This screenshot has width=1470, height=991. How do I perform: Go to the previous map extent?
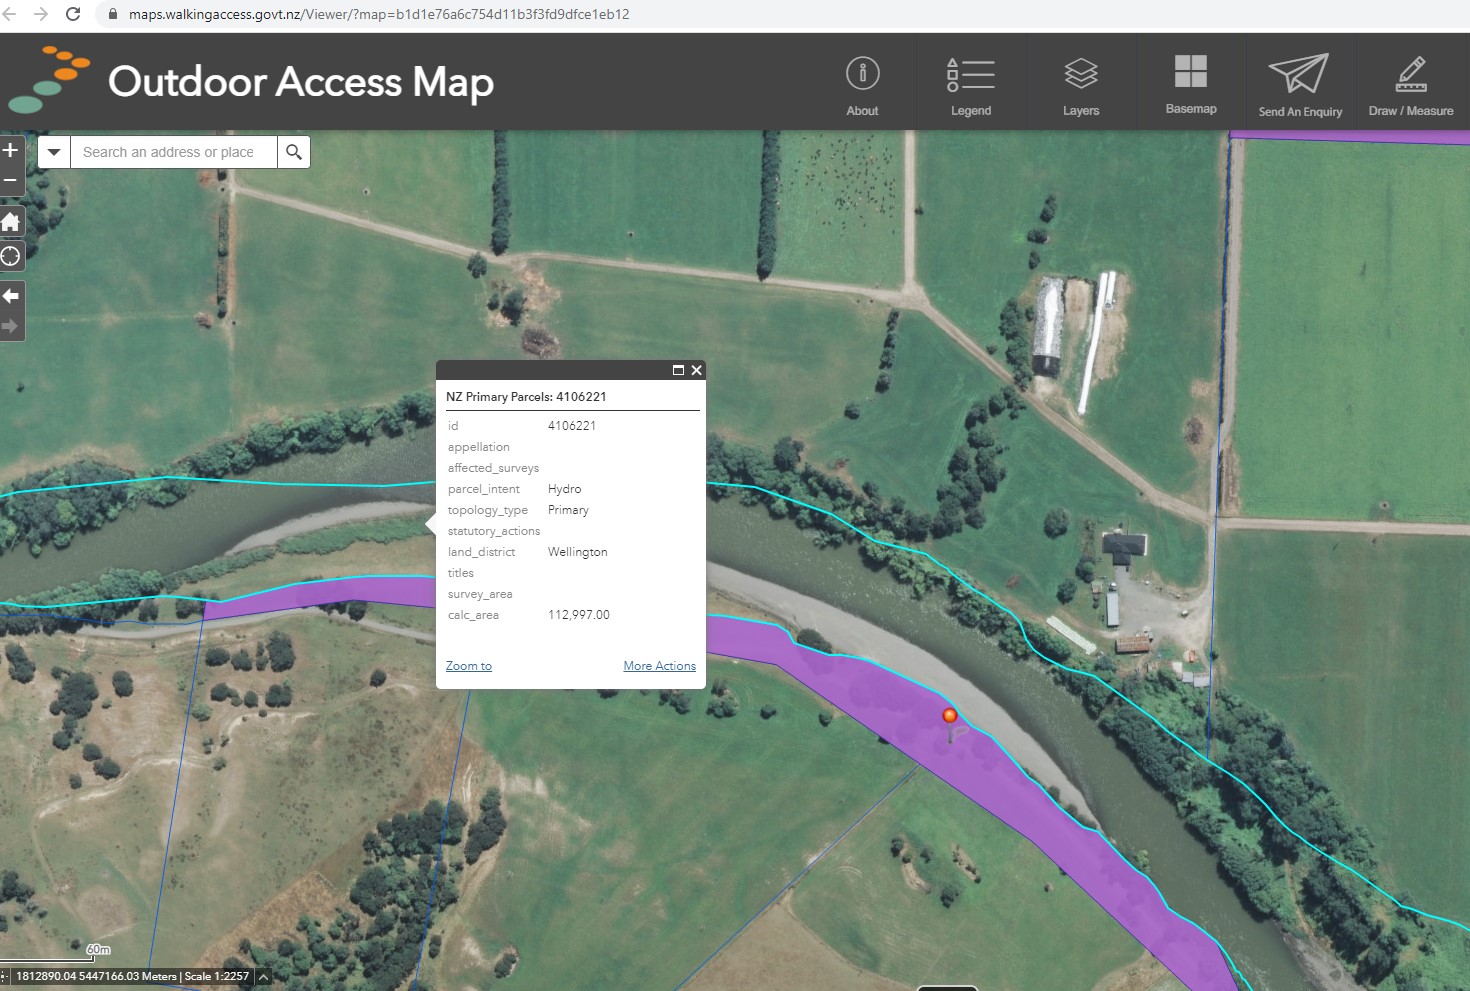11,296
